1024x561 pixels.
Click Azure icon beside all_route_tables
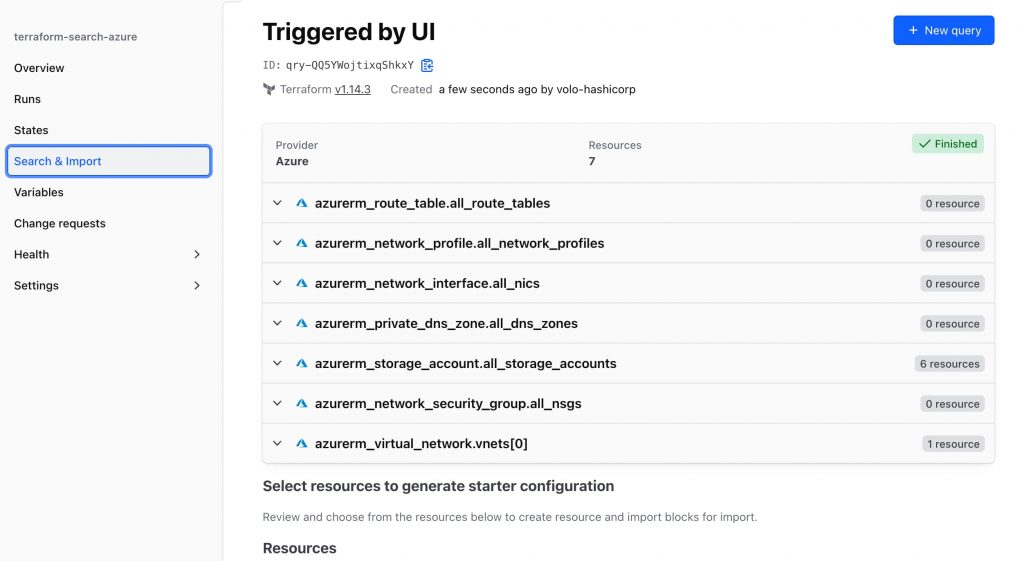[x=302, y=203]
